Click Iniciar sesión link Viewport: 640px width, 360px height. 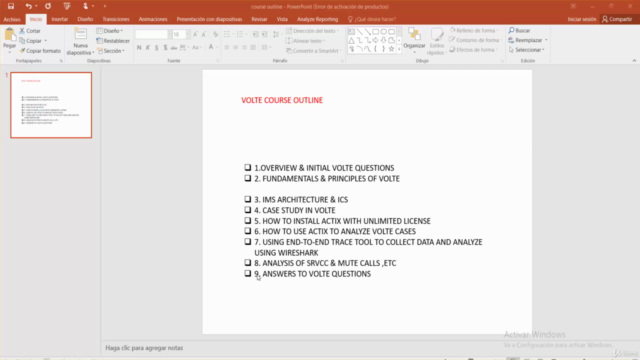[582, 19]
